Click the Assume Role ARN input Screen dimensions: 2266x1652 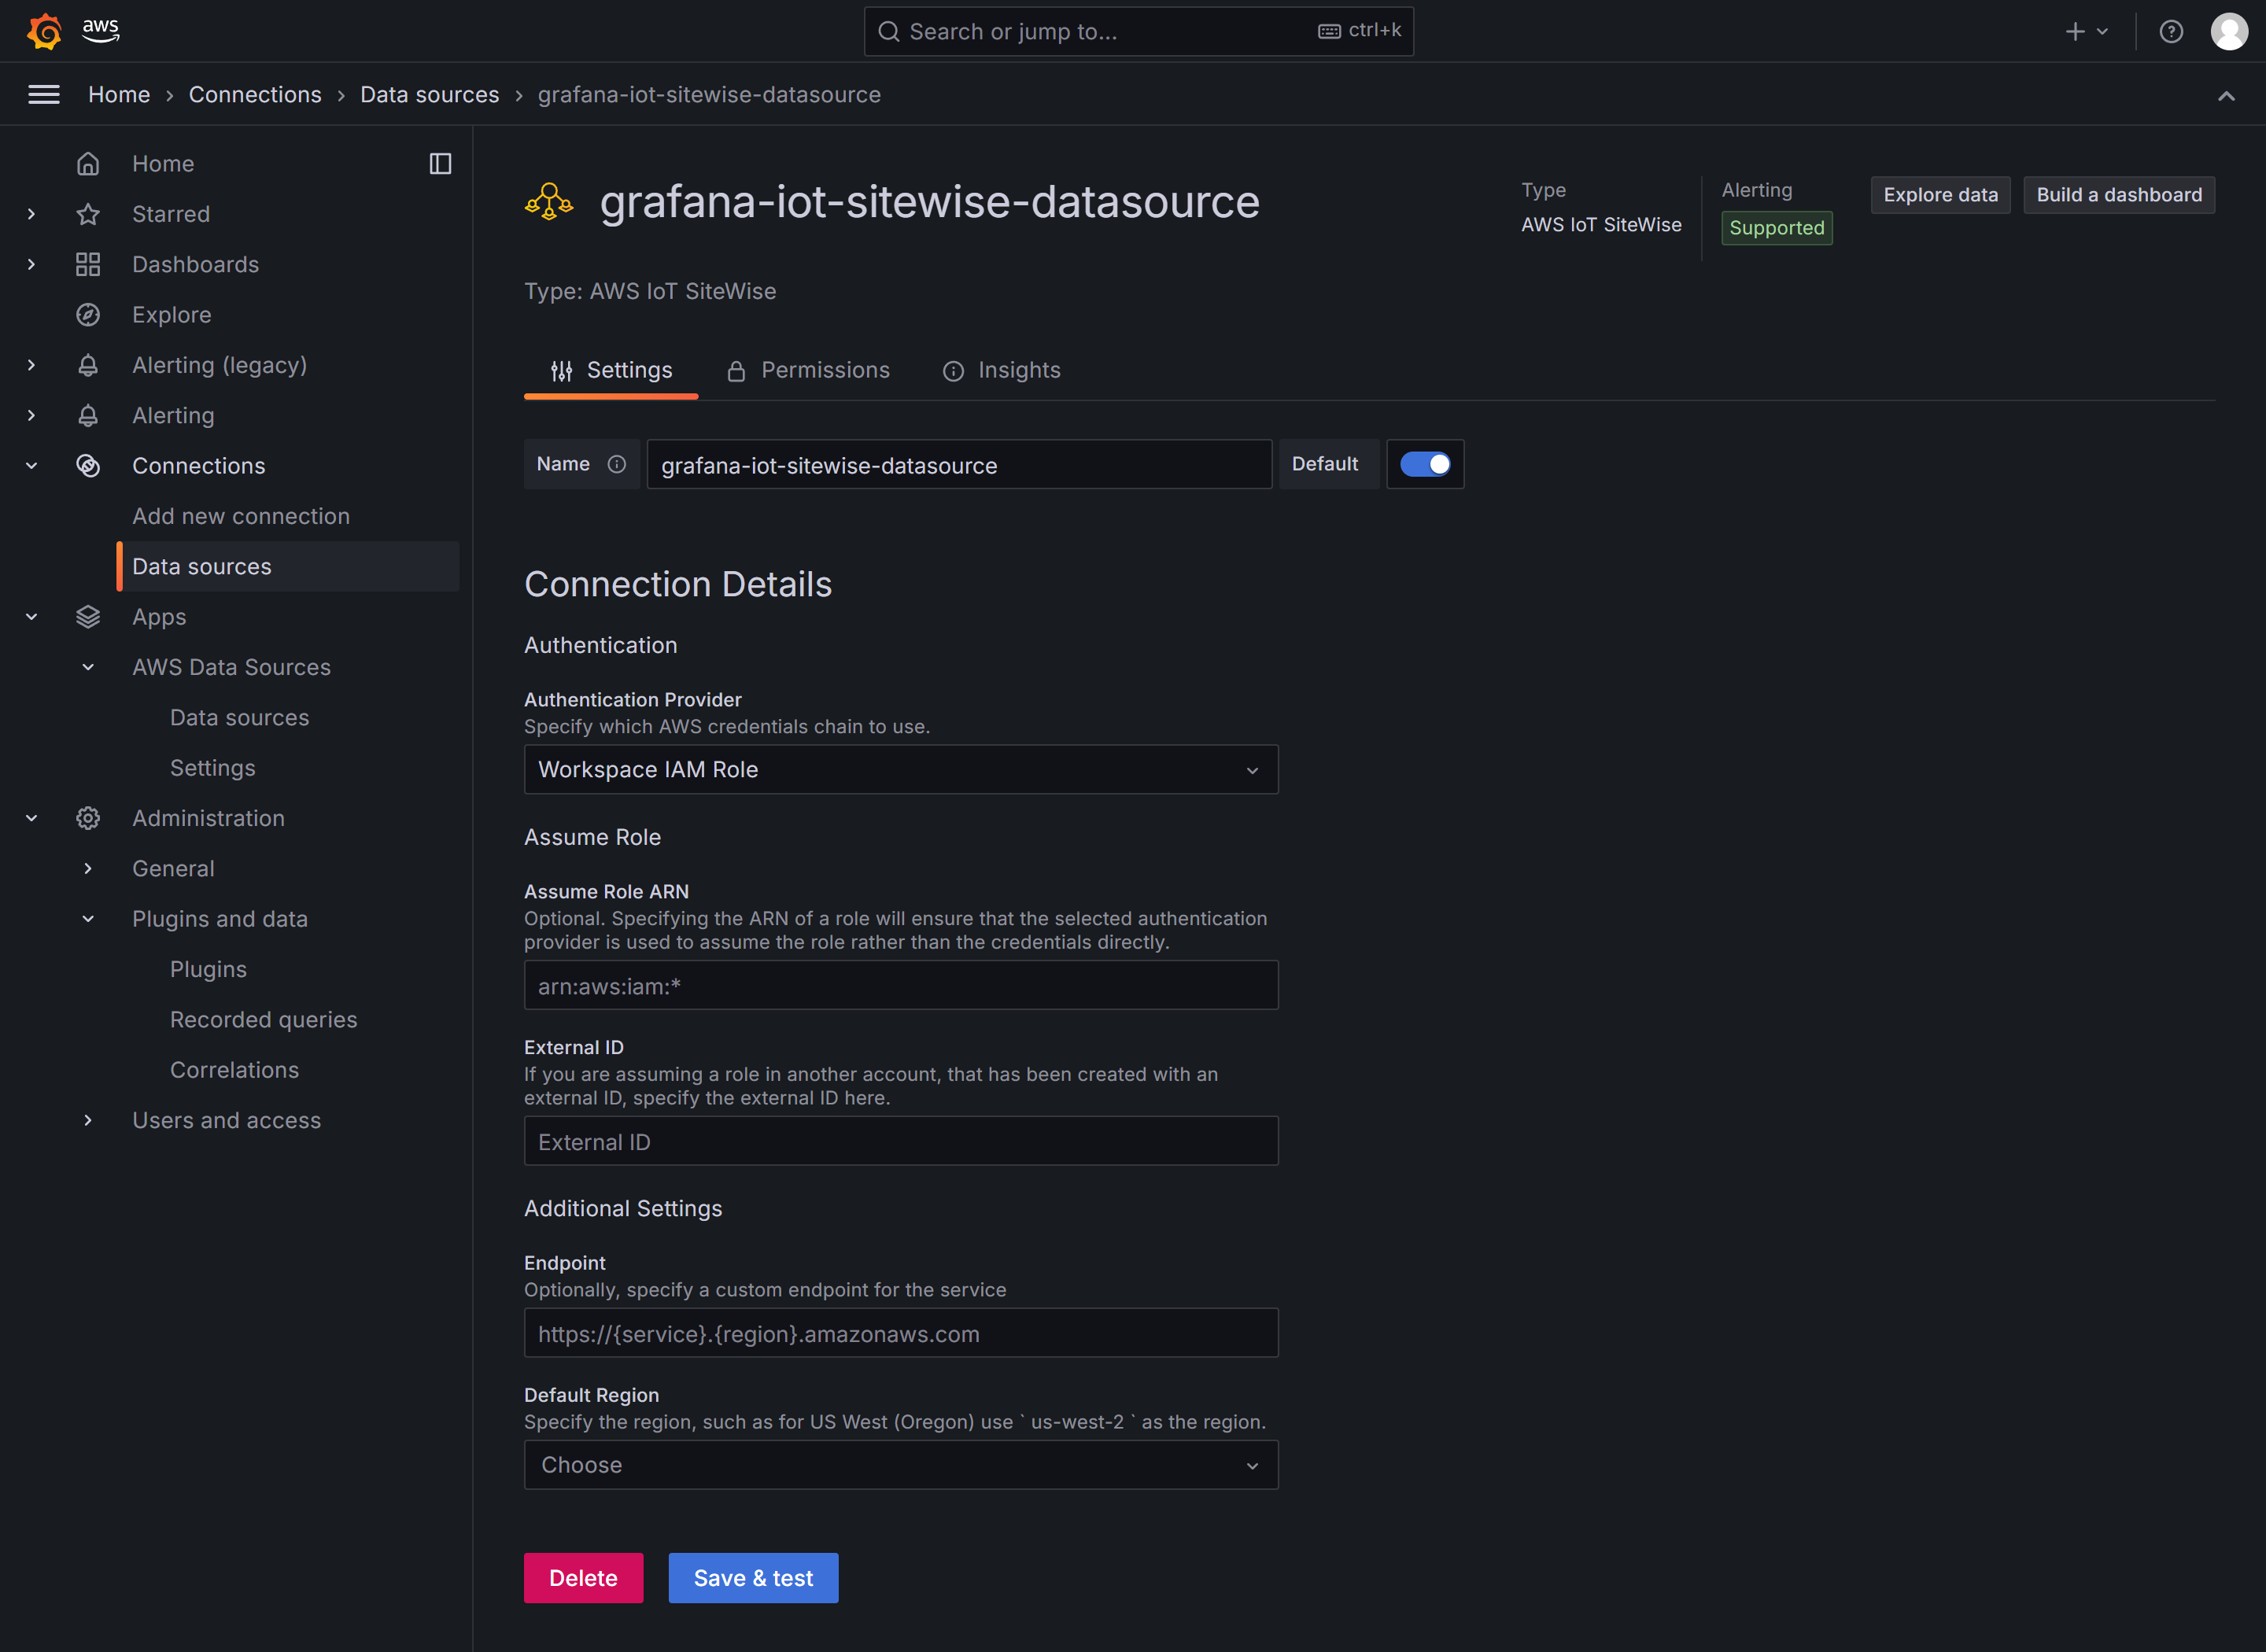[901, 985]
